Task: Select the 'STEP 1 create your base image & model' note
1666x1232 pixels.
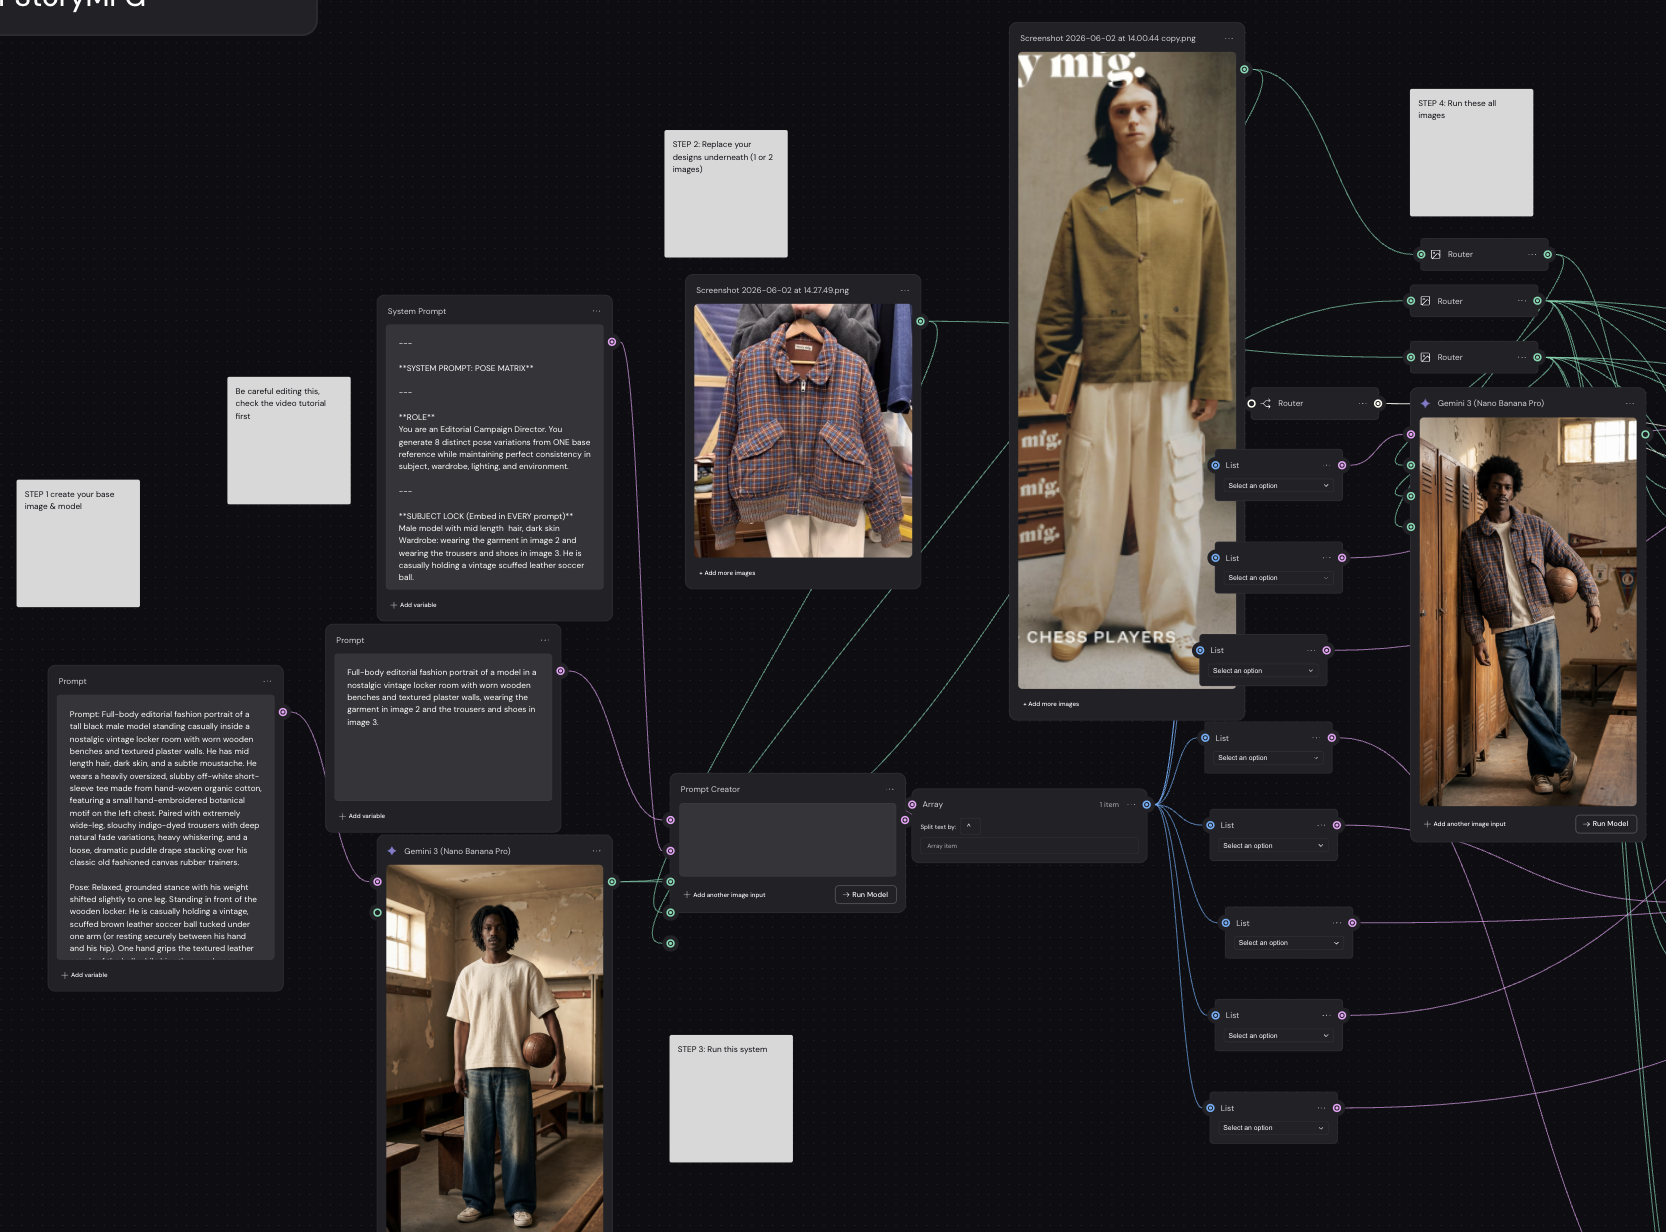Action: (78, 543)
